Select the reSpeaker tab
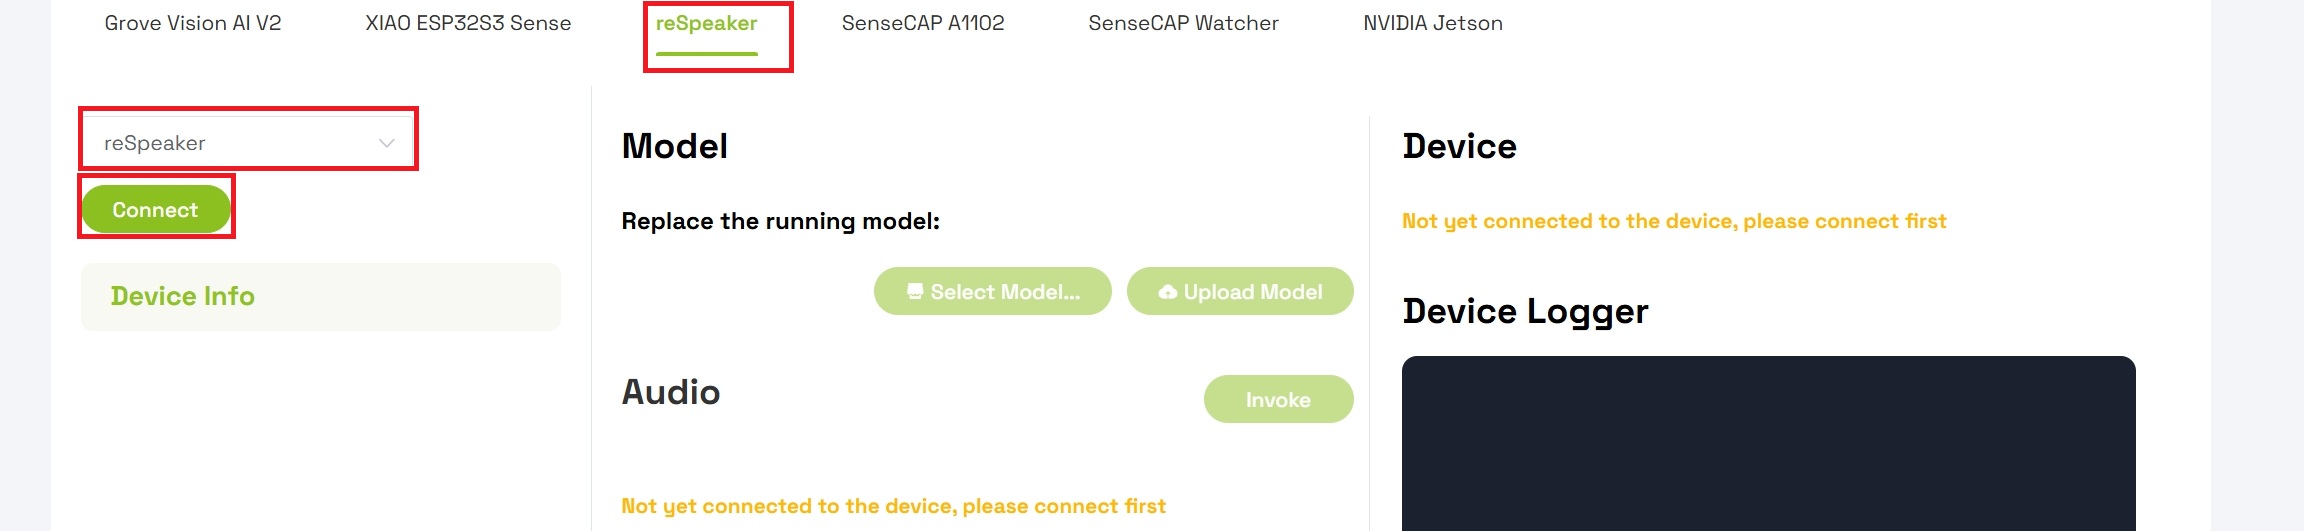 tap(706, 23)
